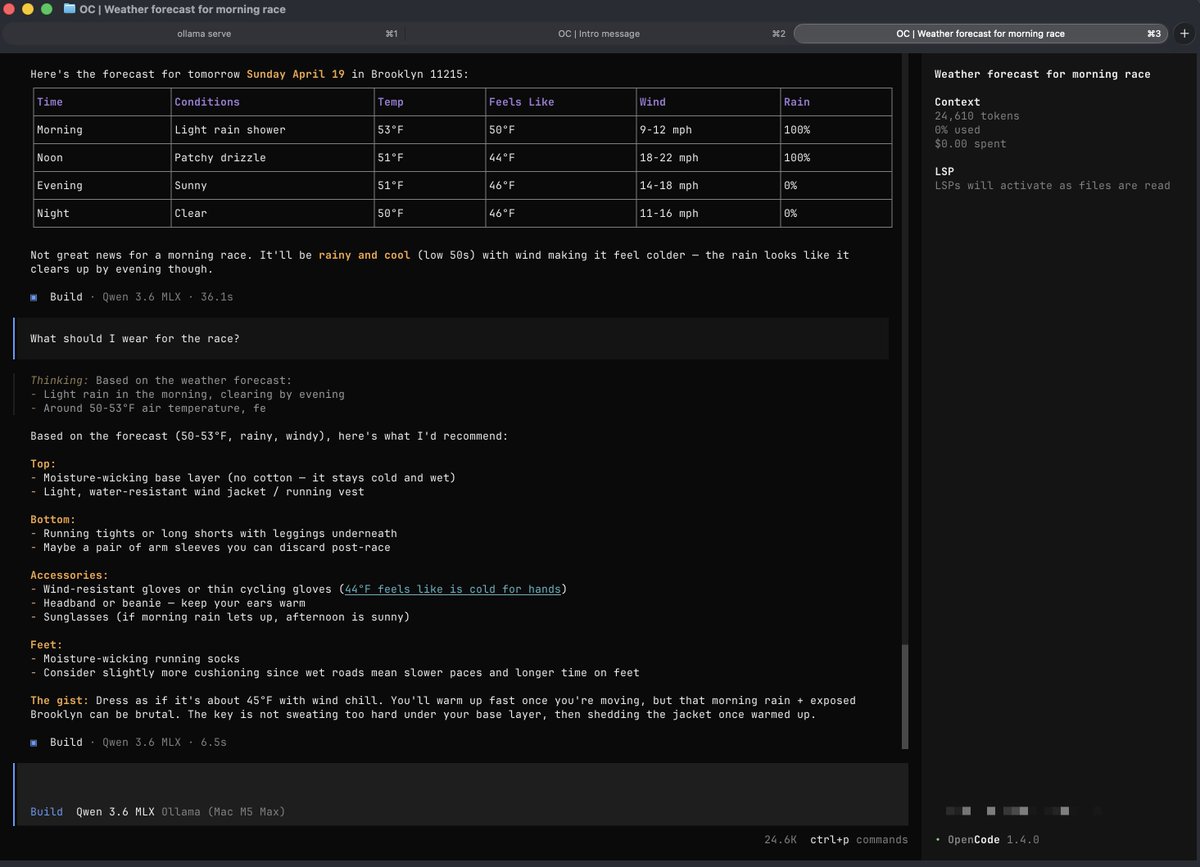Image resolution: width=1200 pixels, height=867 pixels.
Task: Click the 24,610 tokens value
Action: pos(977,116)
